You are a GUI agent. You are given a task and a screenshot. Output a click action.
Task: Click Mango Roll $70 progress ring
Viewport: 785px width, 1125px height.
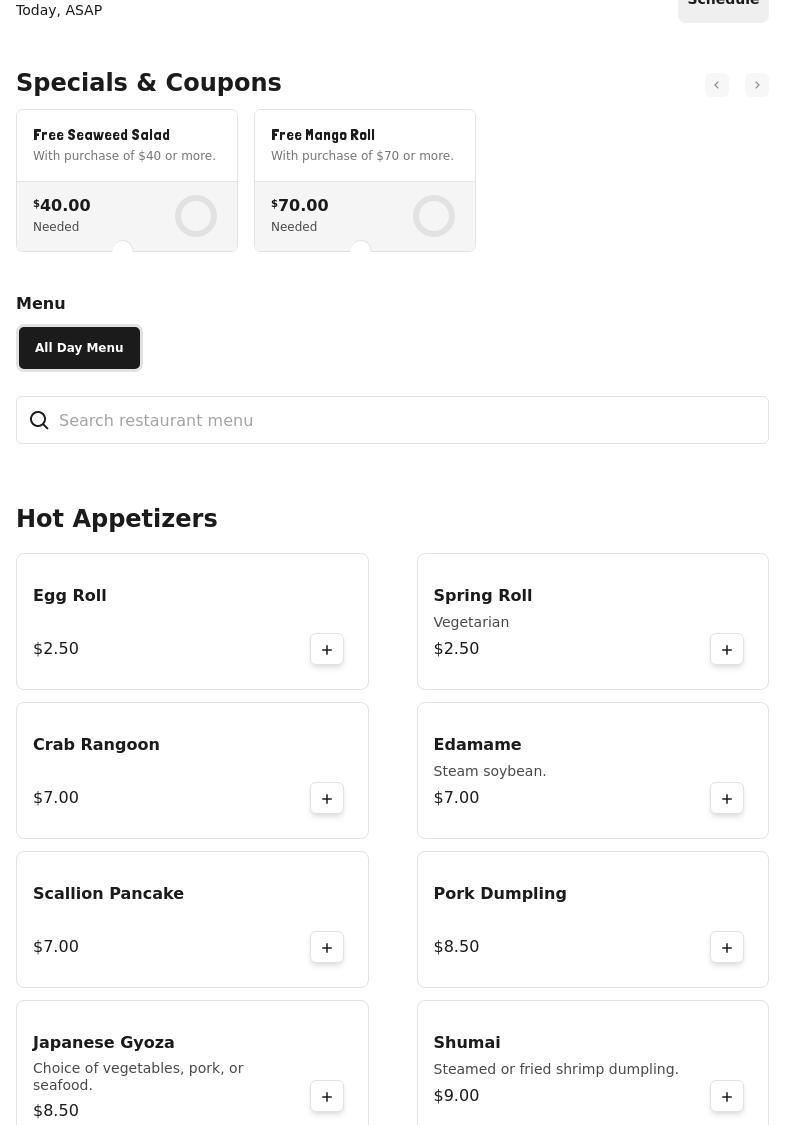tap(434, 216)
